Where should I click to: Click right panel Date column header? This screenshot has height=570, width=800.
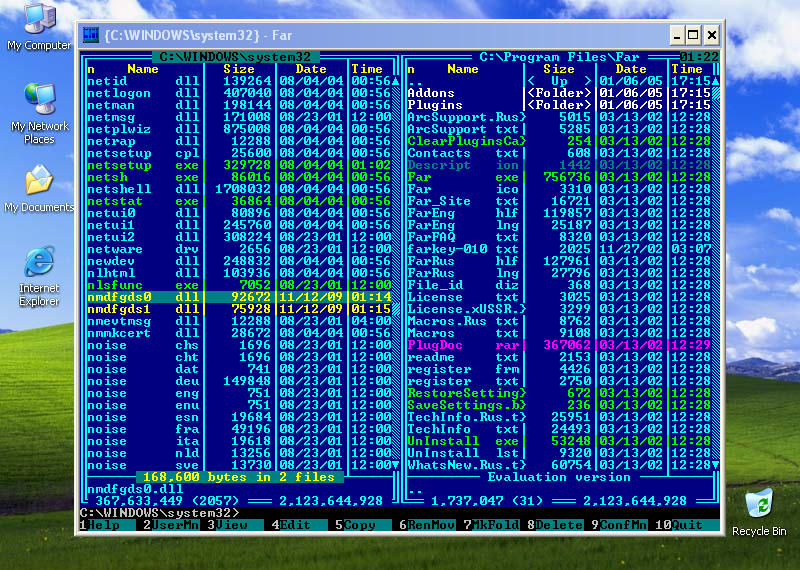[631, 69]
